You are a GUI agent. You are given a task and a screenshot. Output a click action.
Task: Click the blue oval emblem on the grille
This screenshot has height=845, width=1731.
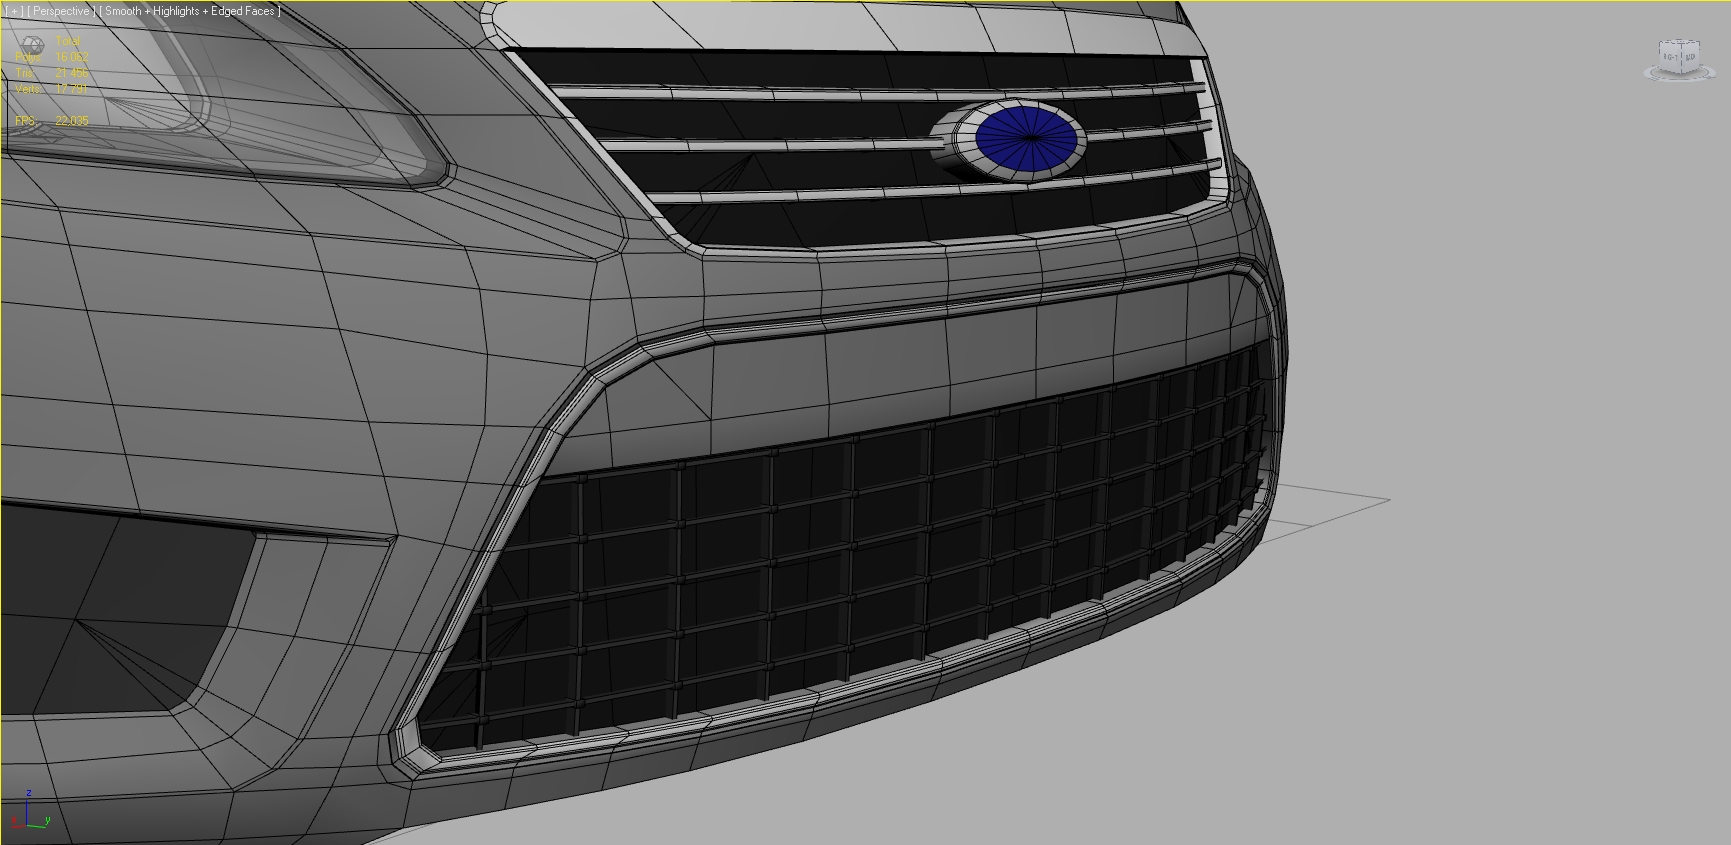[1029, 141]
